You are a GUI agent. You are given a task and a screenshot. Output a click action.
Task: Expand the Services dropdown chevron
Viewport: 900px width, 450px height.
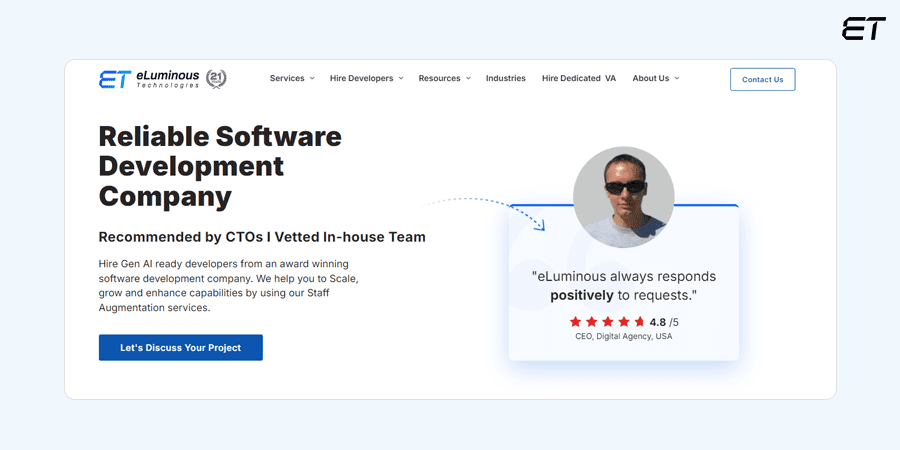point(312,79)
